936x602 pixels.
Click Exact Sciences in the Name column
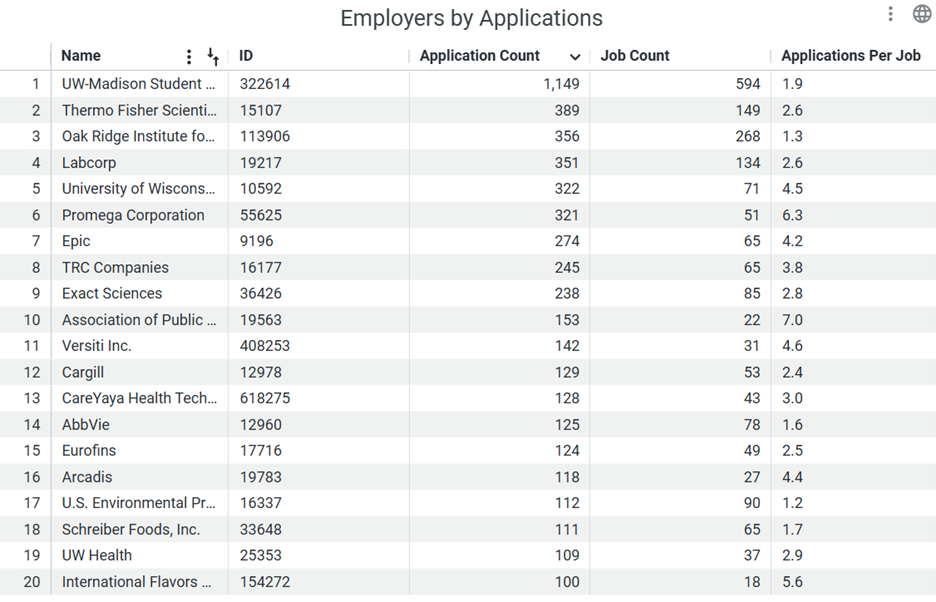point(112,293)
